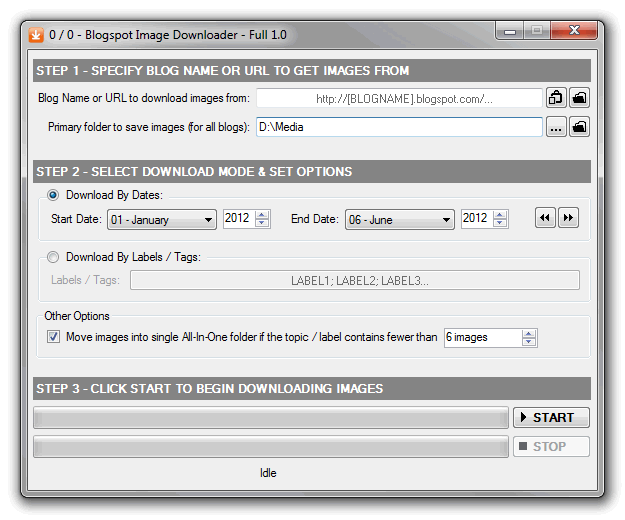Click the fast-forward dates double-arrow button

coord(568,218)
